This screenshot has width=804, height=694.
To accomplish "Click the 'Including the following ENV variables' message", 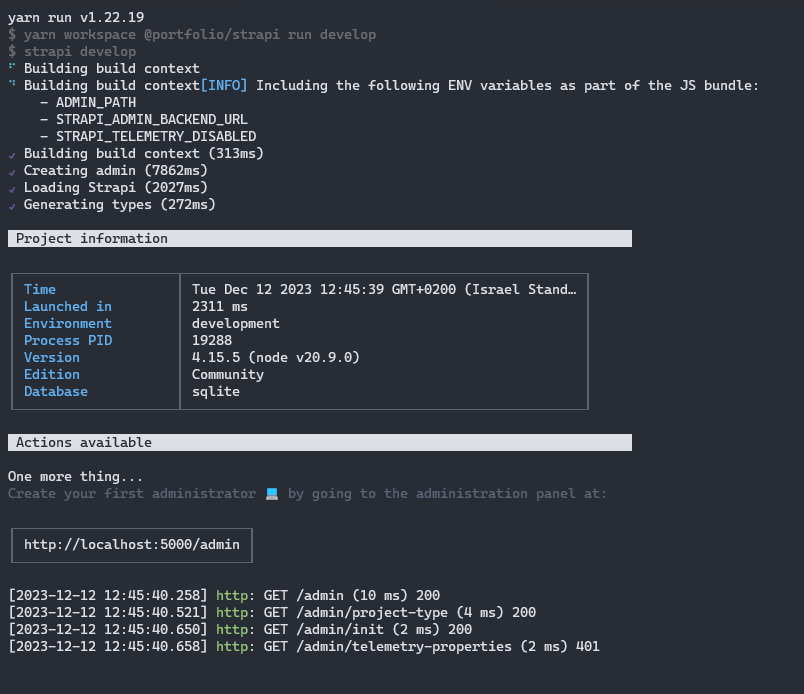I will pos(507,85).
